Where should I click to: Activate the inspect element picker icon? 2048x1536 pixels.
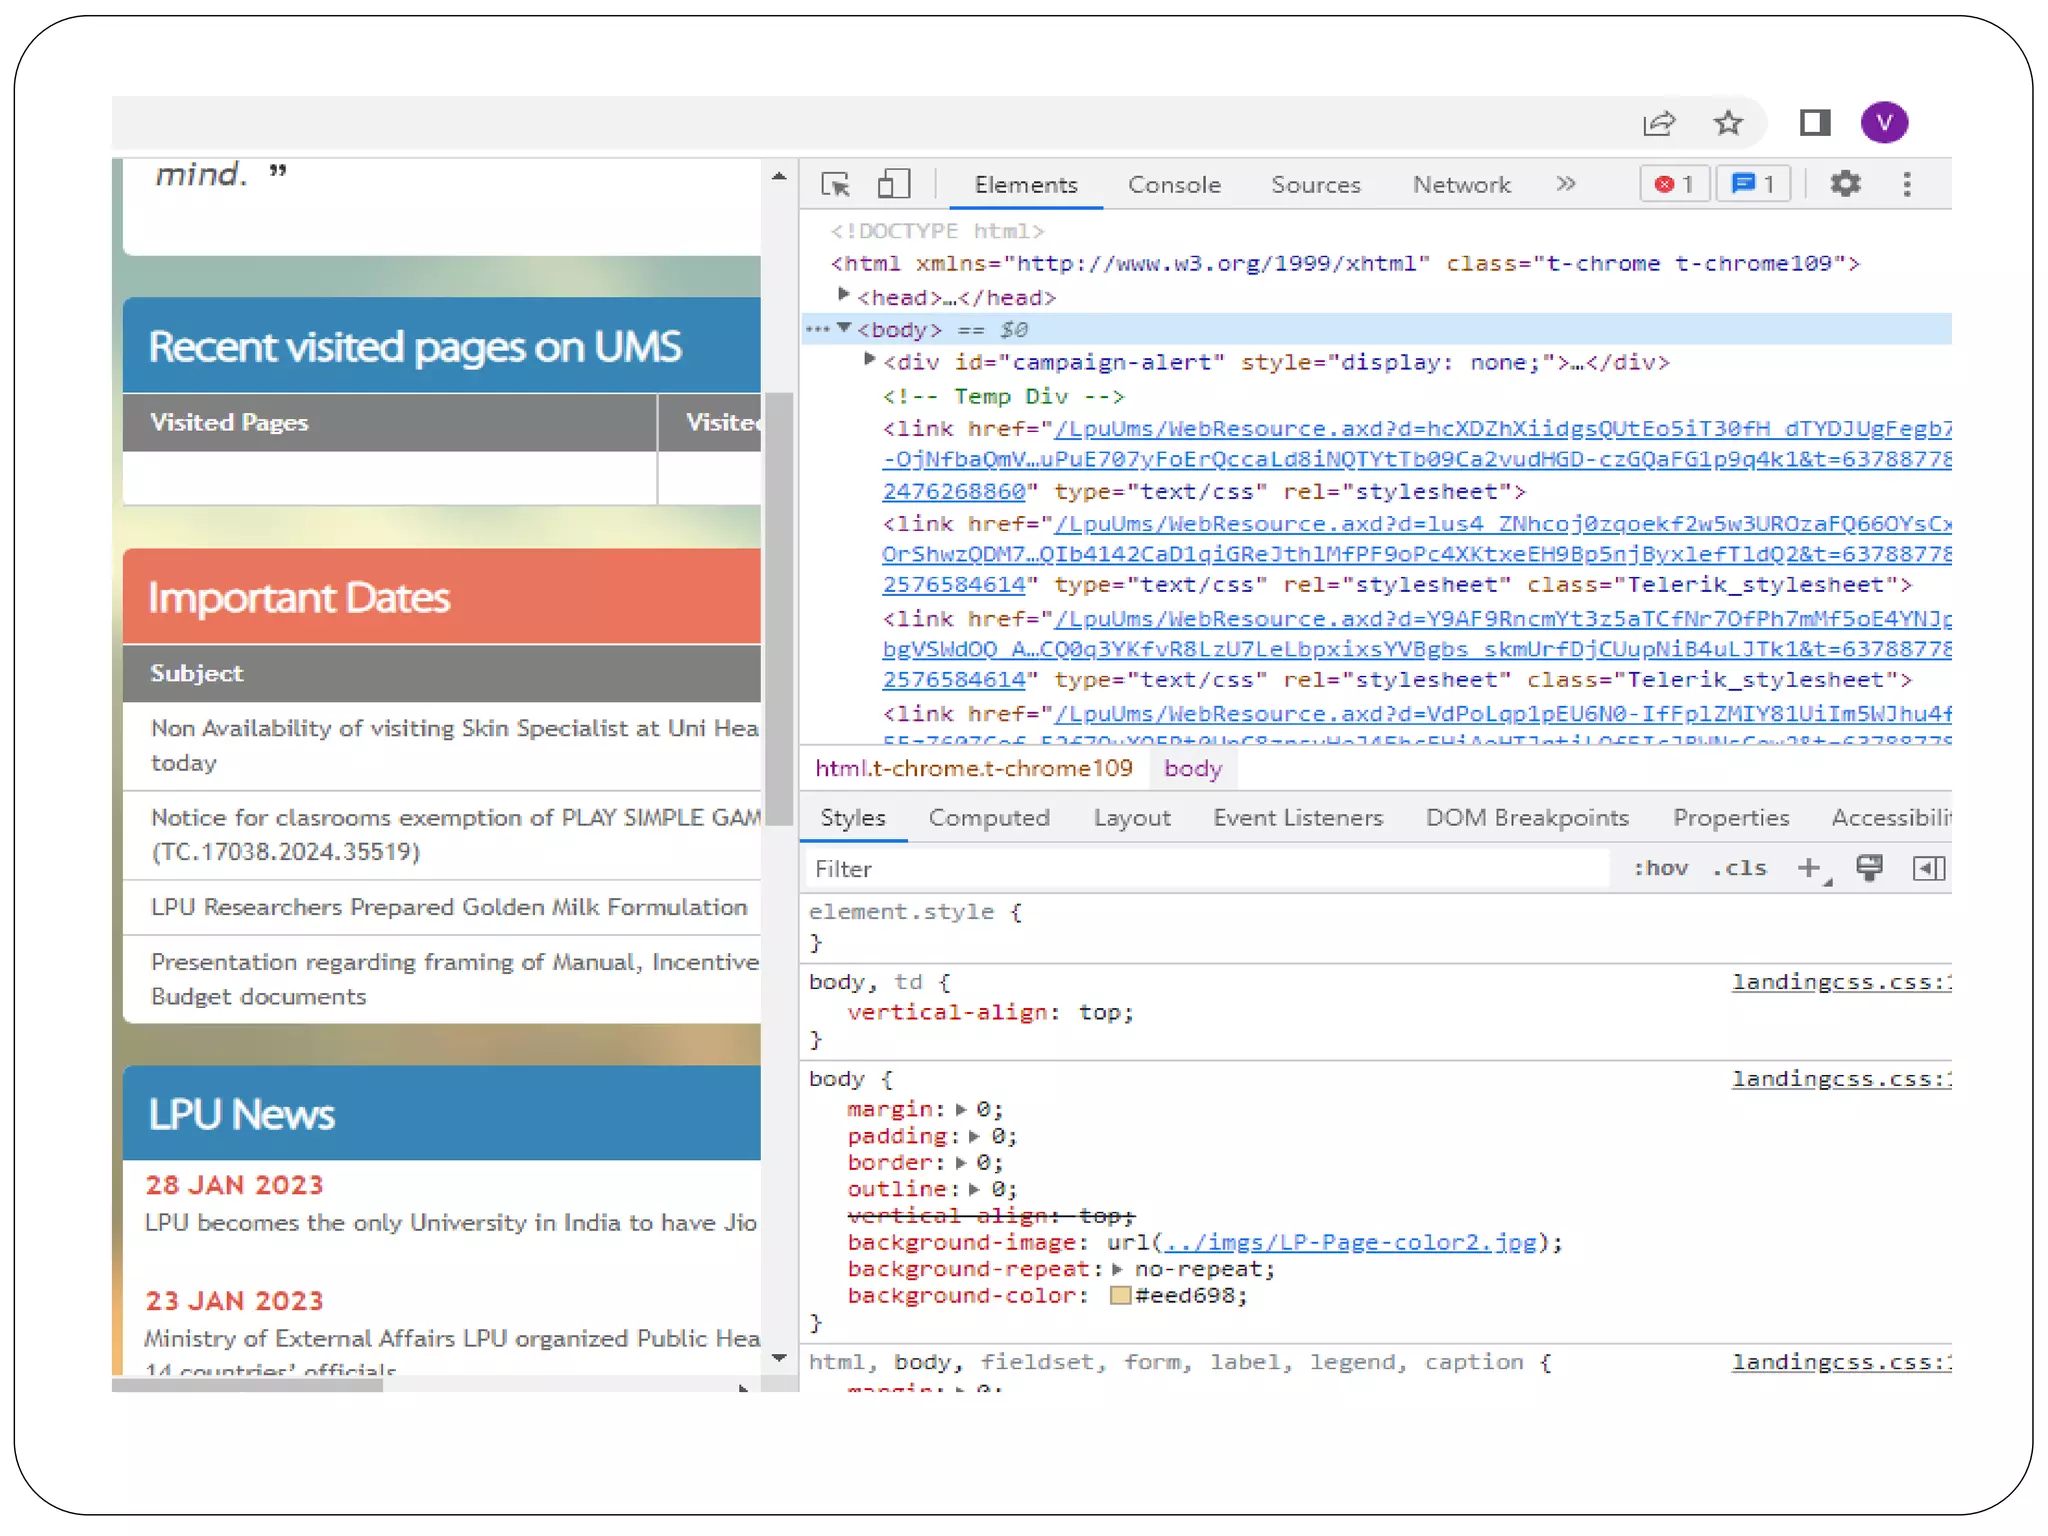point(835,184)
